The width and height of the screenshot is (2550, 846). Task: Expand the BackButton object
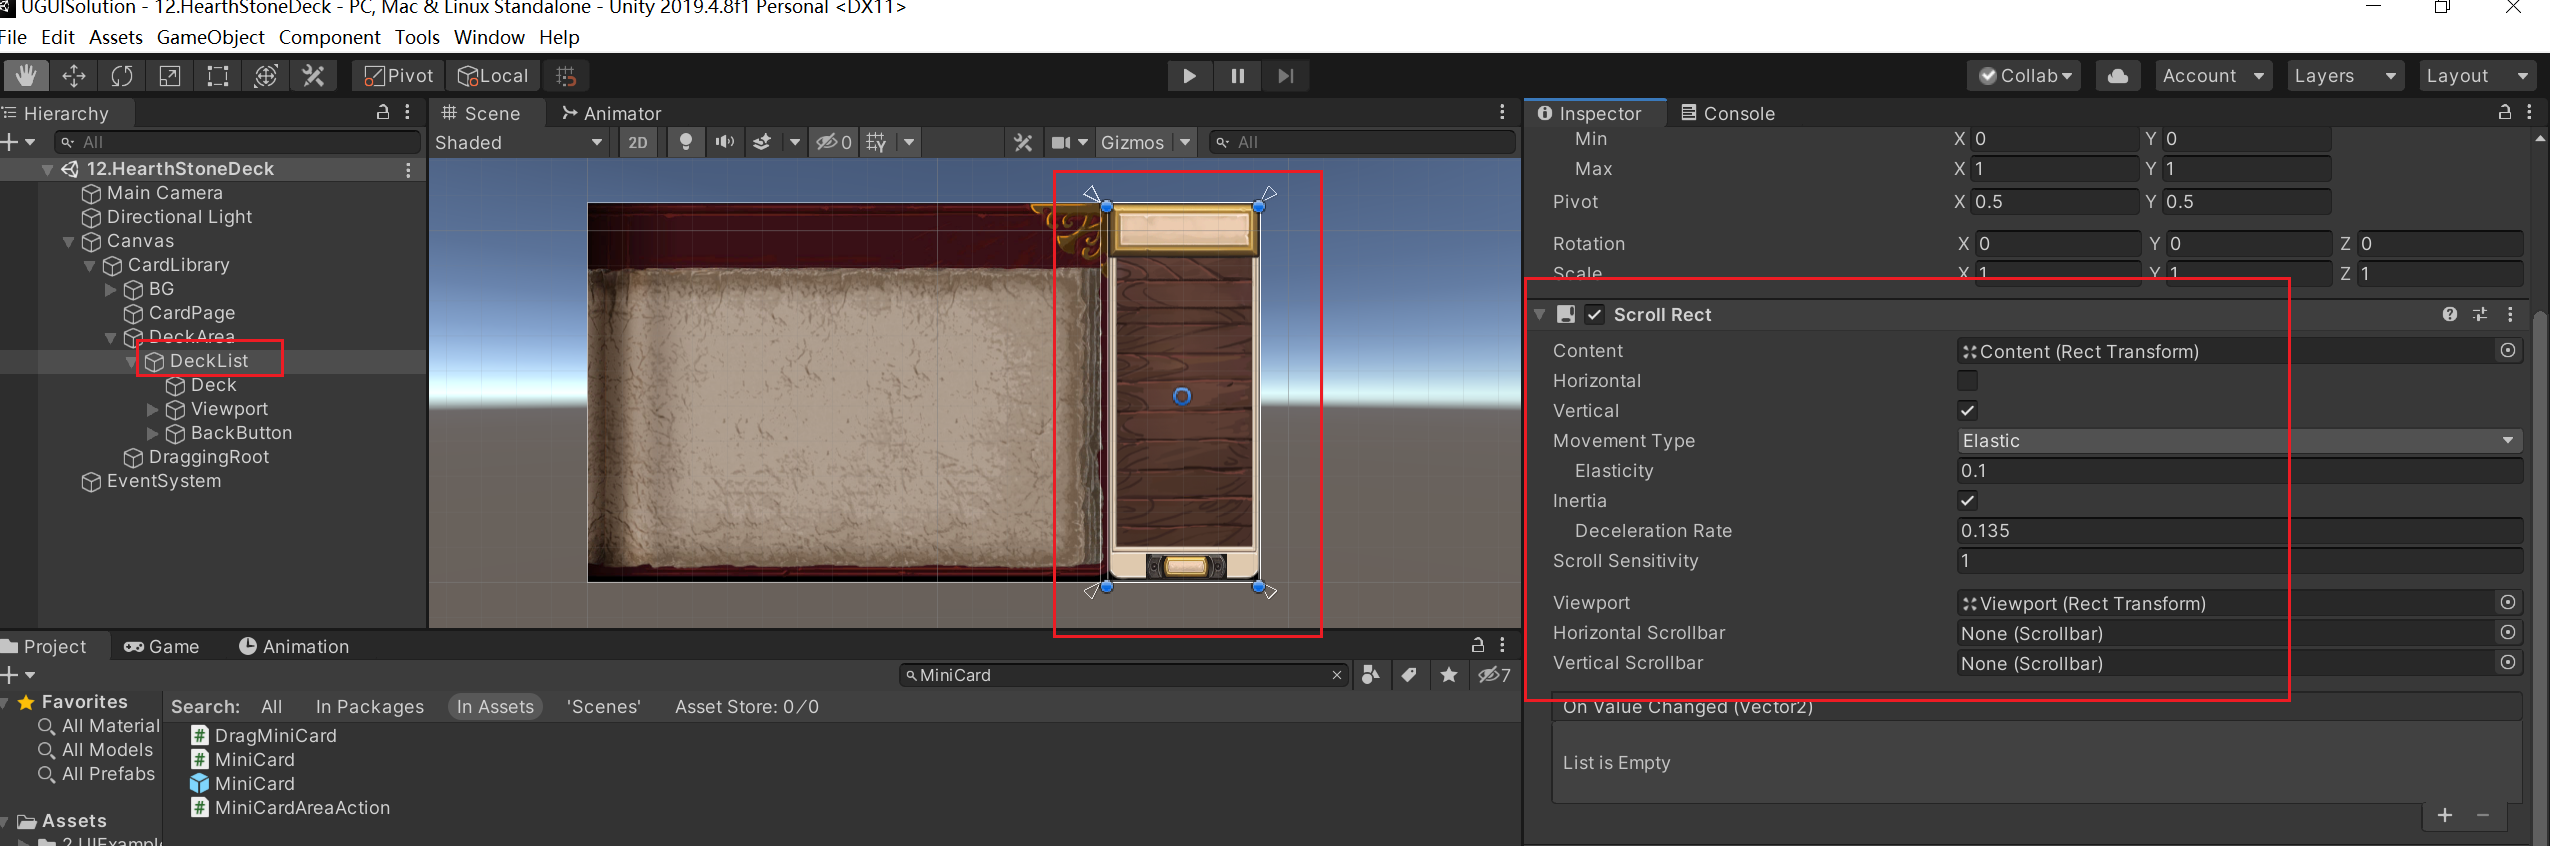[152, 434]
